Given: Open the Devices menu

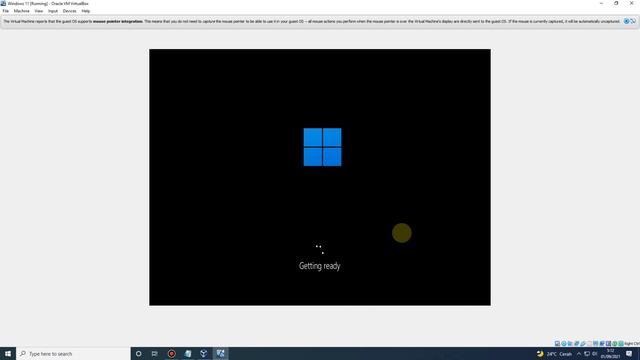Looking at the screenshot, I should [x=69, y=11].
